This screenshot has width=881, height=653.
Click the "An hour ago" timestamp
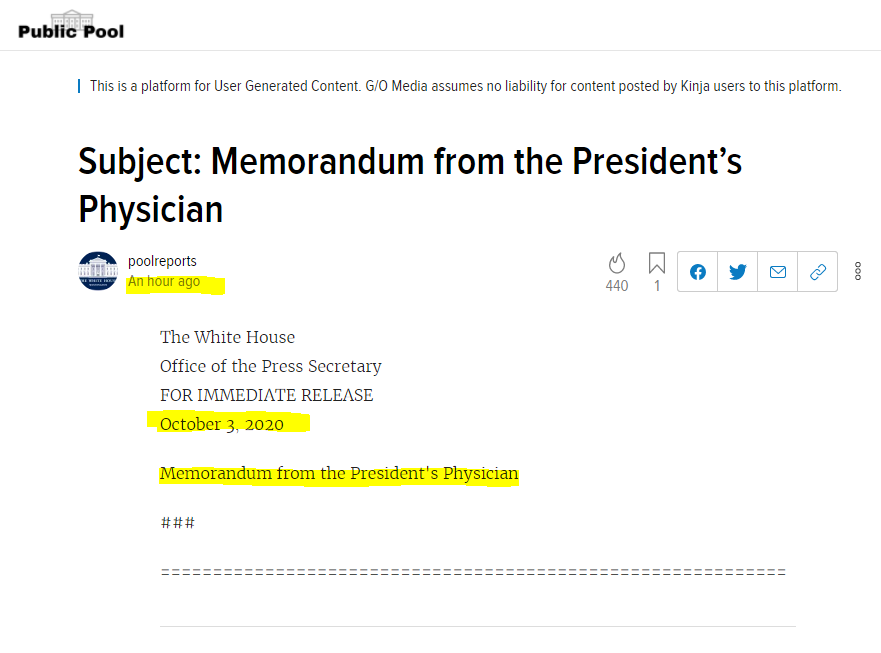(x=164, y=282)
